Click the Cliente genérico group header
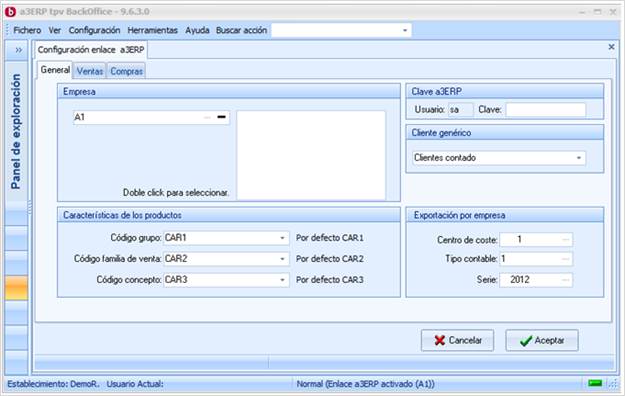The height and width of the screenshot is (396, 625). (x=505, y=133)
